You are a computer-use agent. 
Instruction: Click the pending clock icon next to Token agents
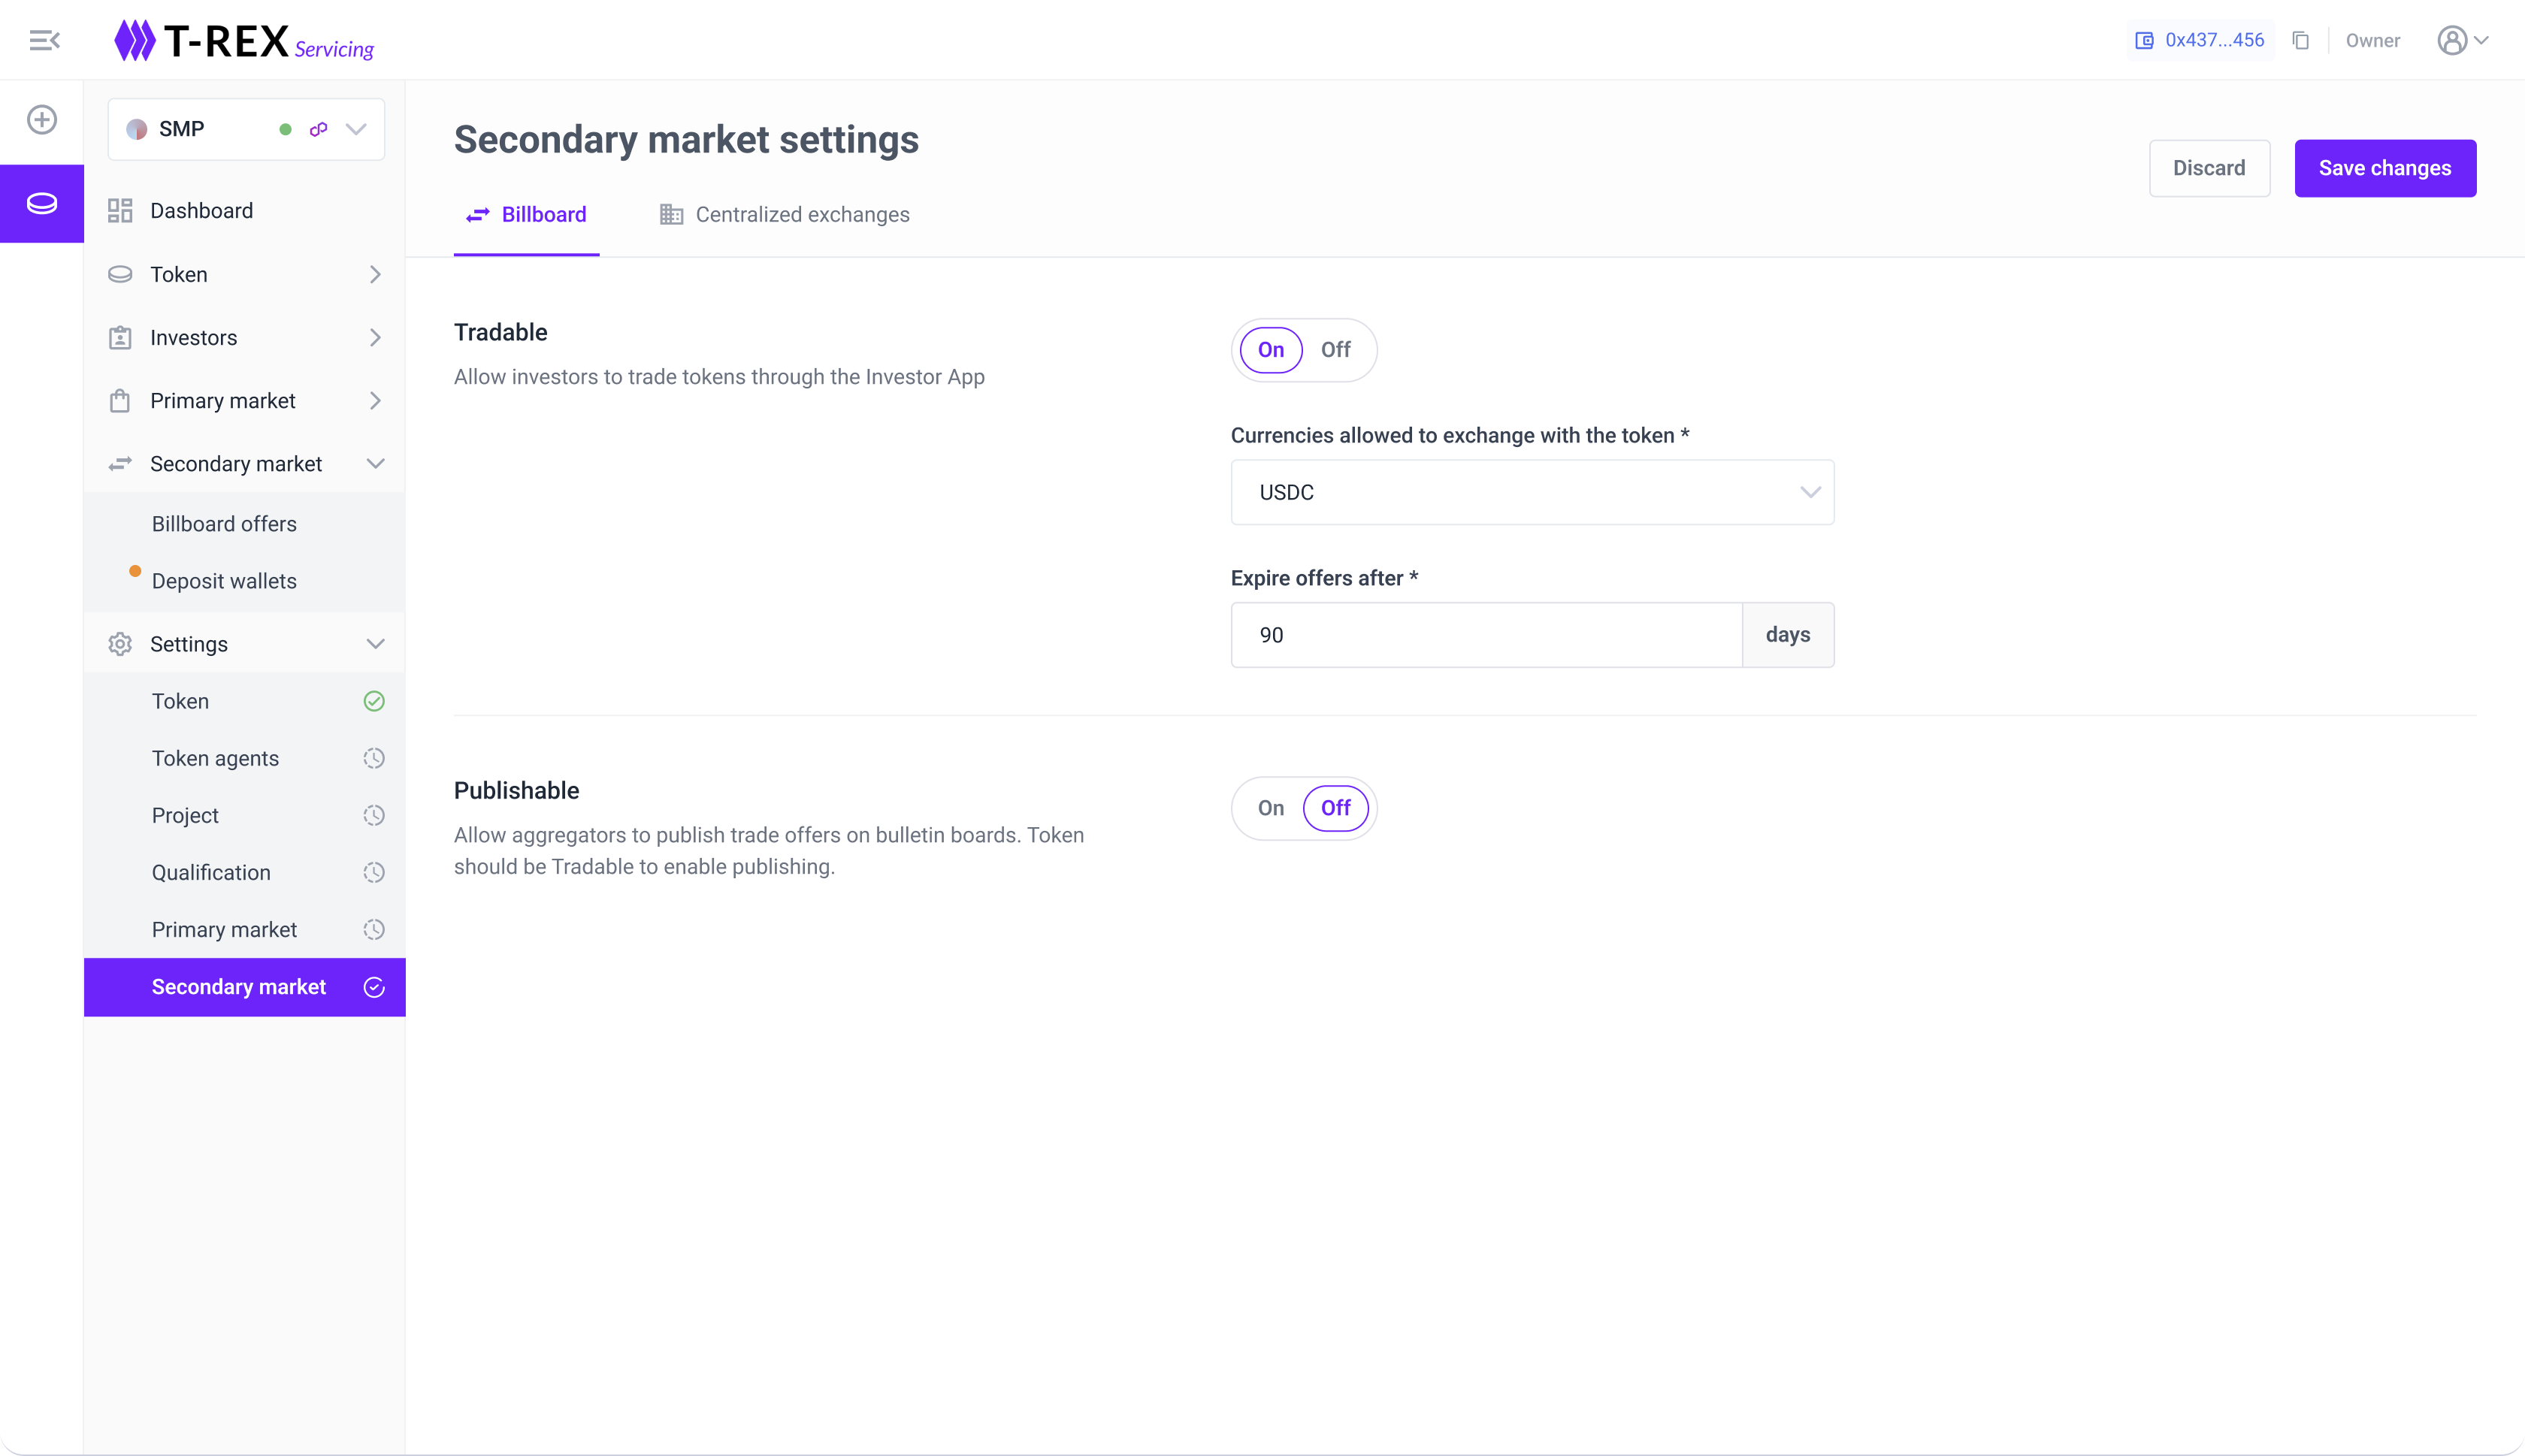[x=374, y=758]
